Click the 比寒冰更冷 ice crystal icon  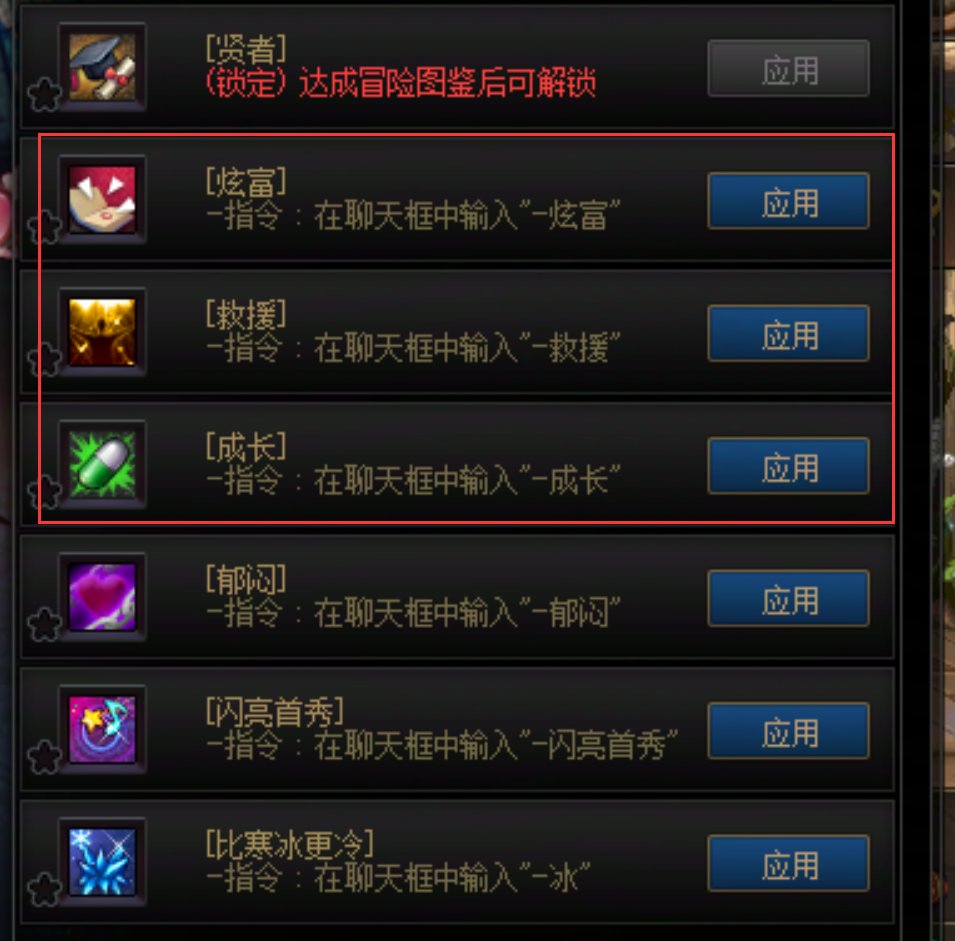102,862
